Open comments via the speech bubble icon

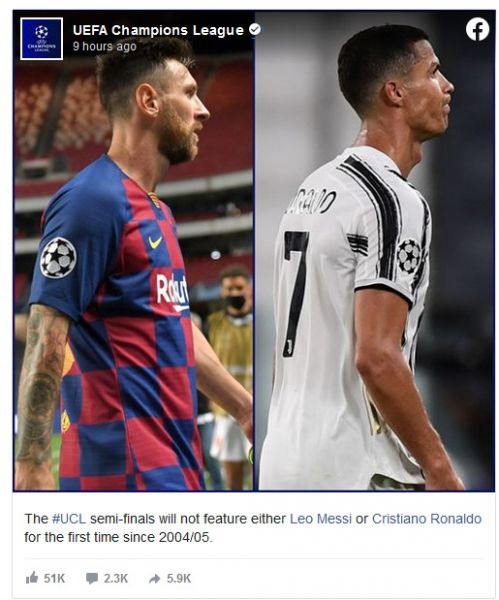tap(92, 578)
